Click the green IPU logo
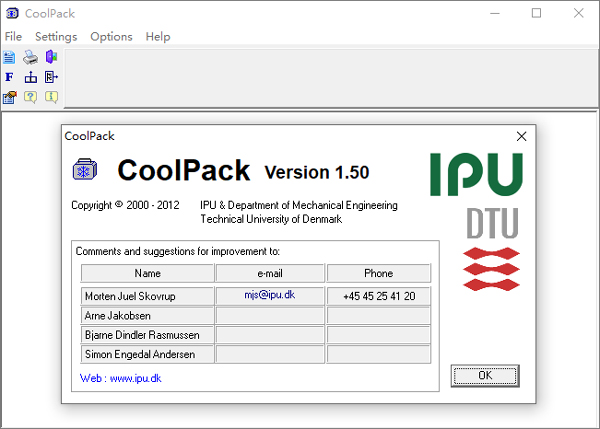 pyautogui.click(x=476, y=175)
